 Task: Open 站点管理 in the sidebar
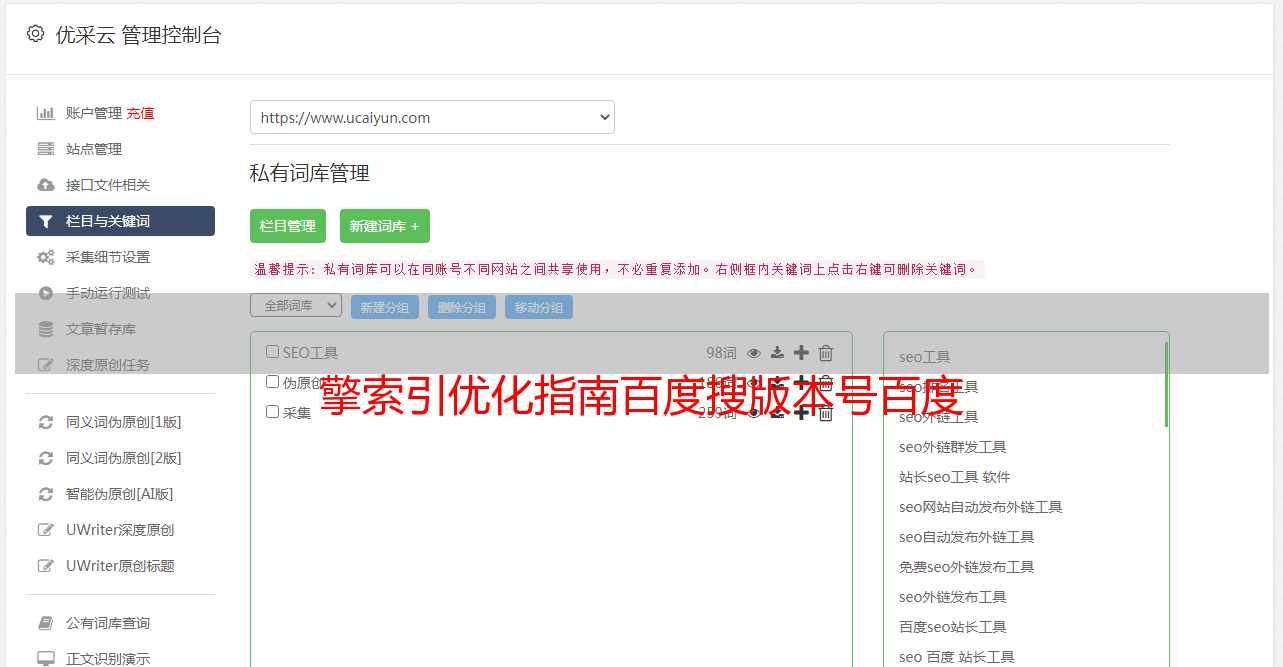[x=94, y=149]
